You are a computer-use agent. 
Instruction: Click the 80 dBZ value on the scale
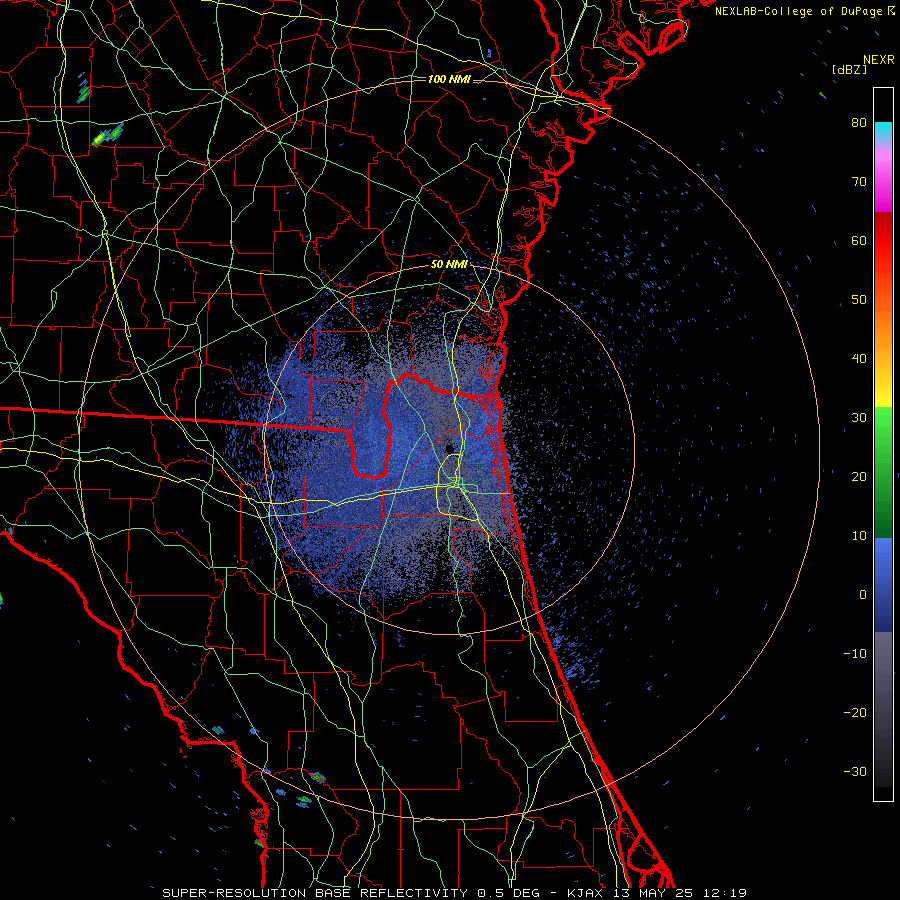pyautogui.click(x=859, y=123)
